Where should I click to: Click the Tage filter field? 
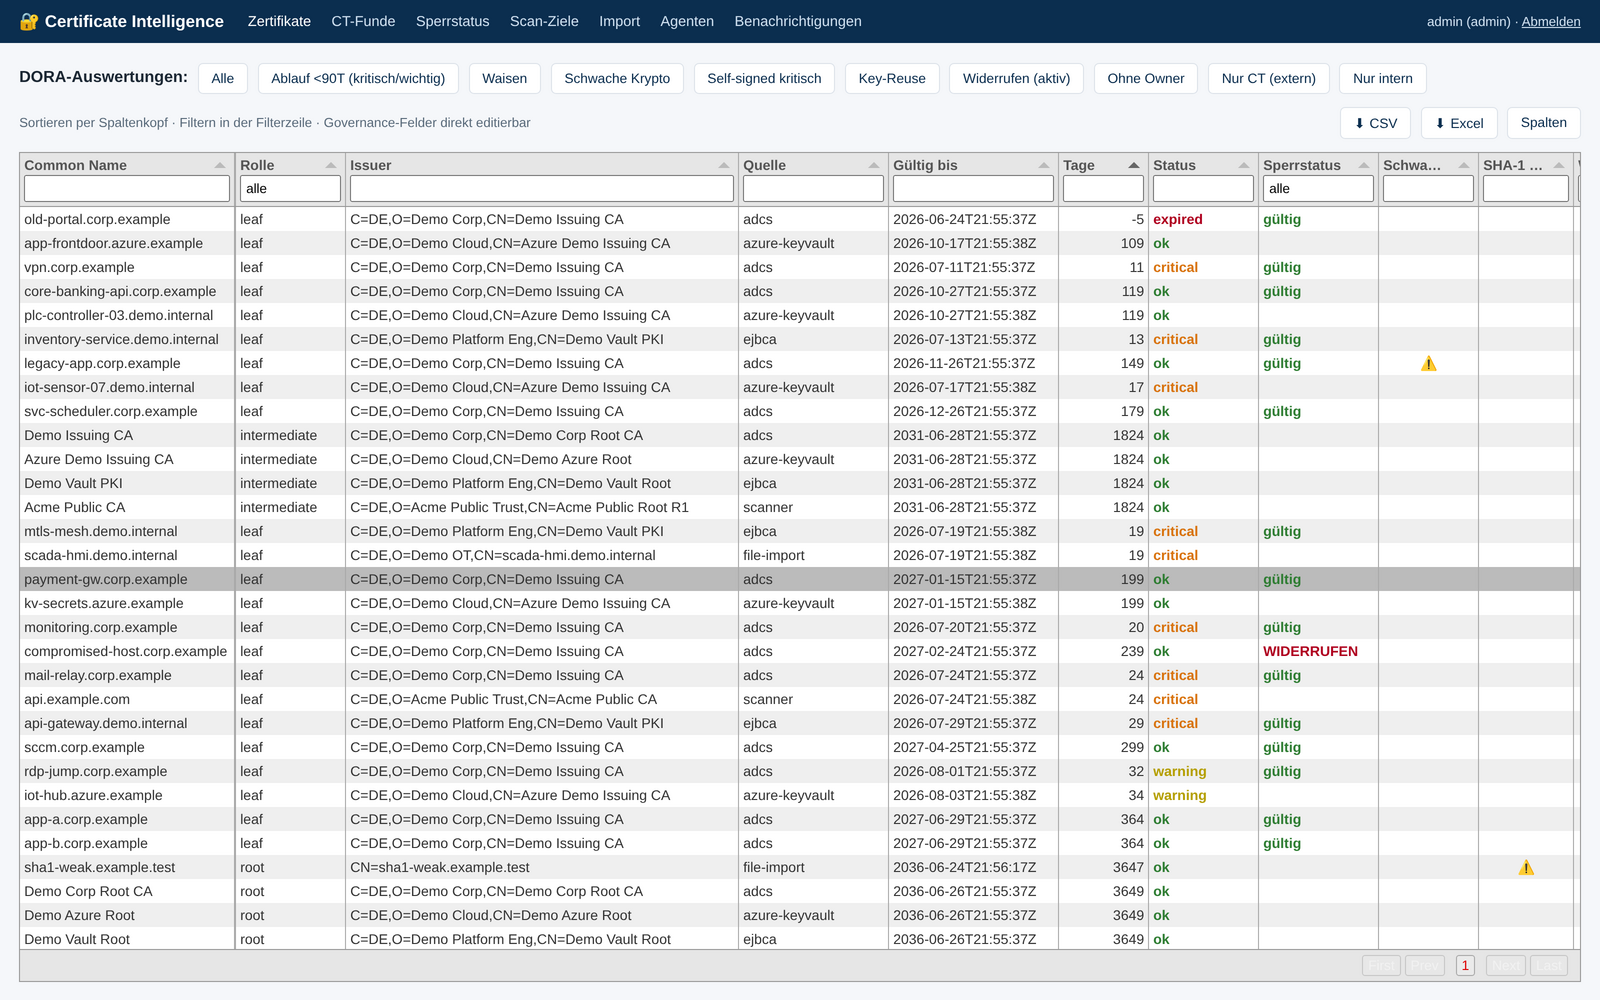[x=1103, y=189]
